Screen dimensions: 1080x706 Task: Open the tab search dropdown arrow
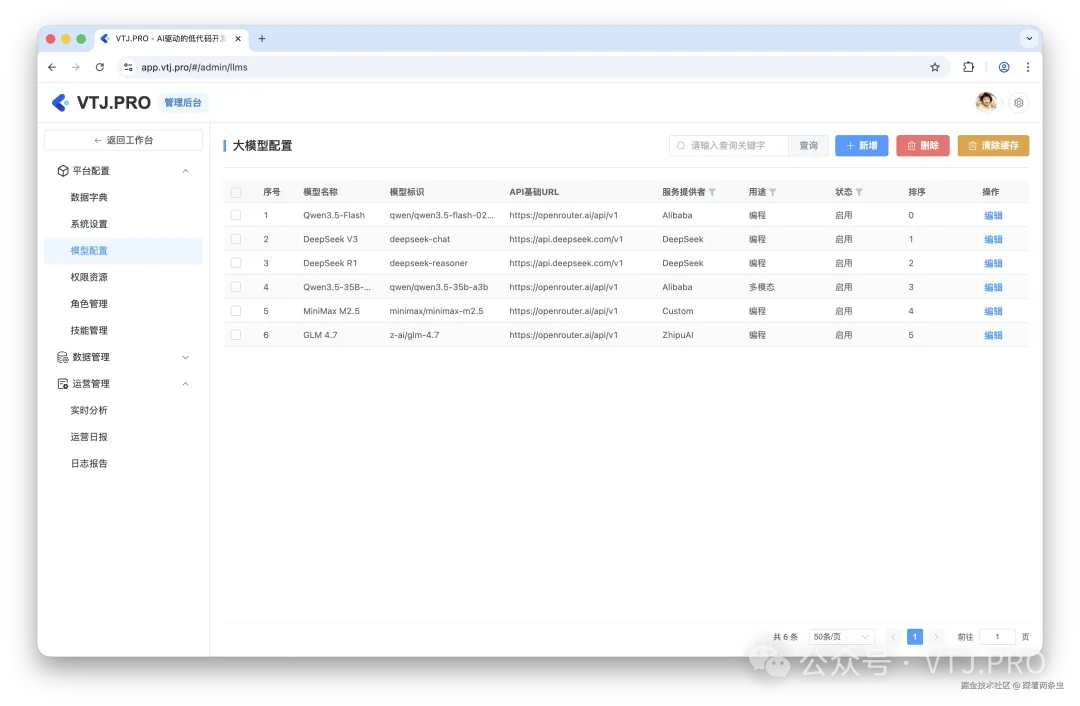click(x=1029, y=39)
